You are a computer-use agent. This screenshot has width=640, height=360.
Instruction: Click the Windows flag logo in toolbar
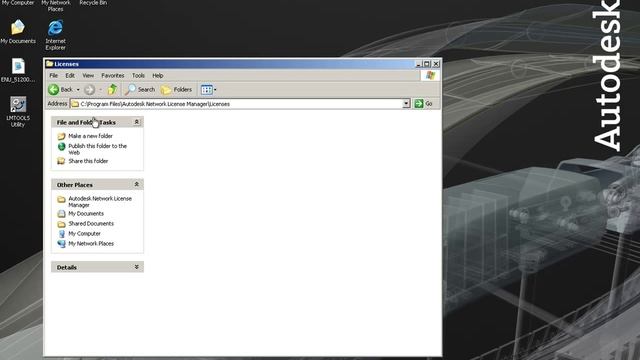click(x=430, y=76)
